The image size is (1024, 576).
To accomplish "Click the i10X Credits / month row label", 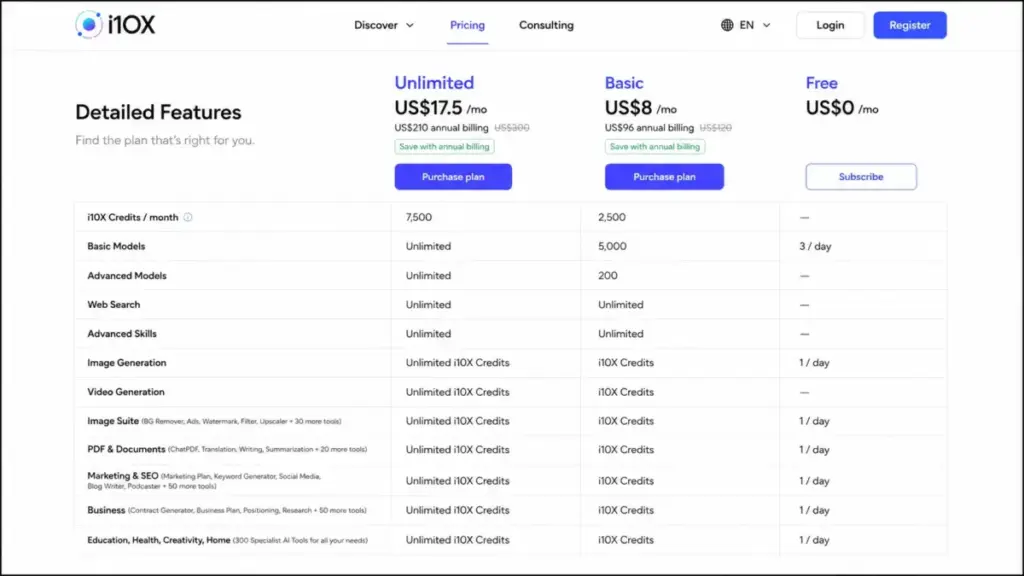I will point(133,217).
